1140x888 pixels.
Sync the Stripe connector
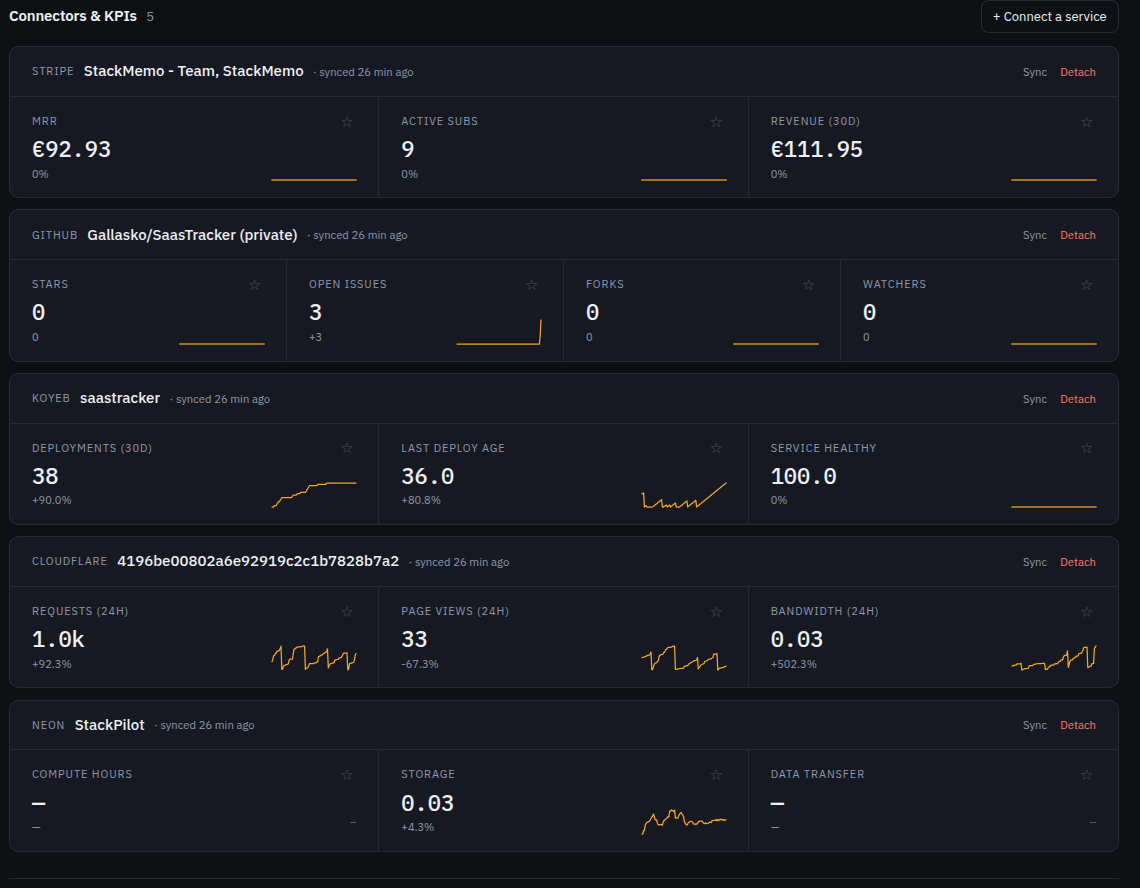point(1035,72)
